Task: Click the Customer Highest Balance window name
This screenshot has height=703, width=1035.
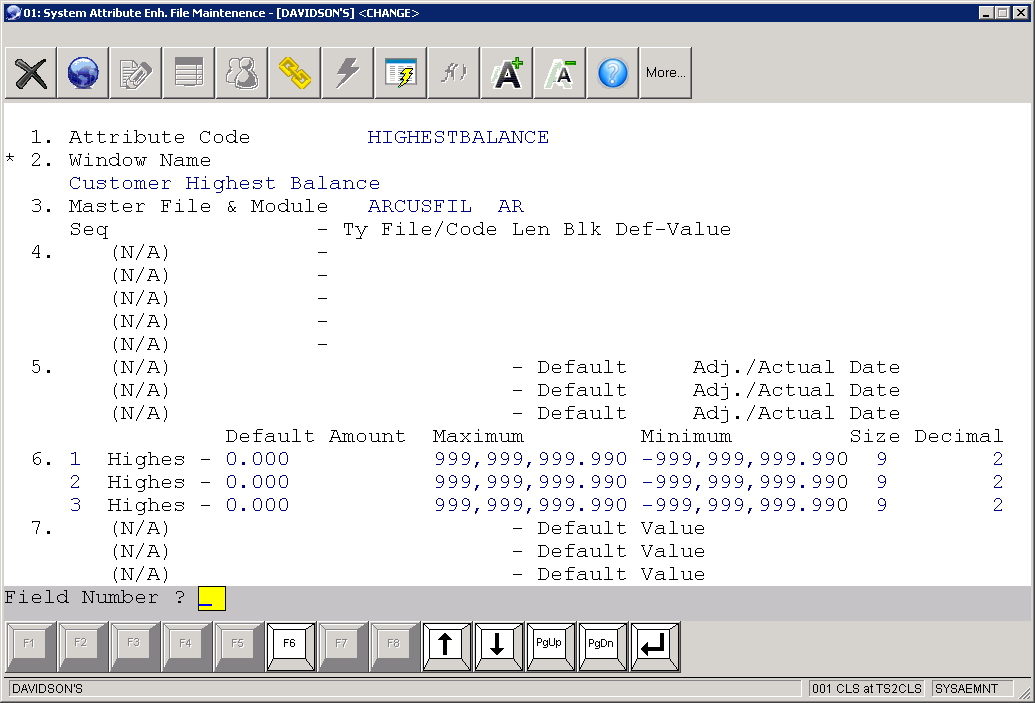Action: (224, 184)
